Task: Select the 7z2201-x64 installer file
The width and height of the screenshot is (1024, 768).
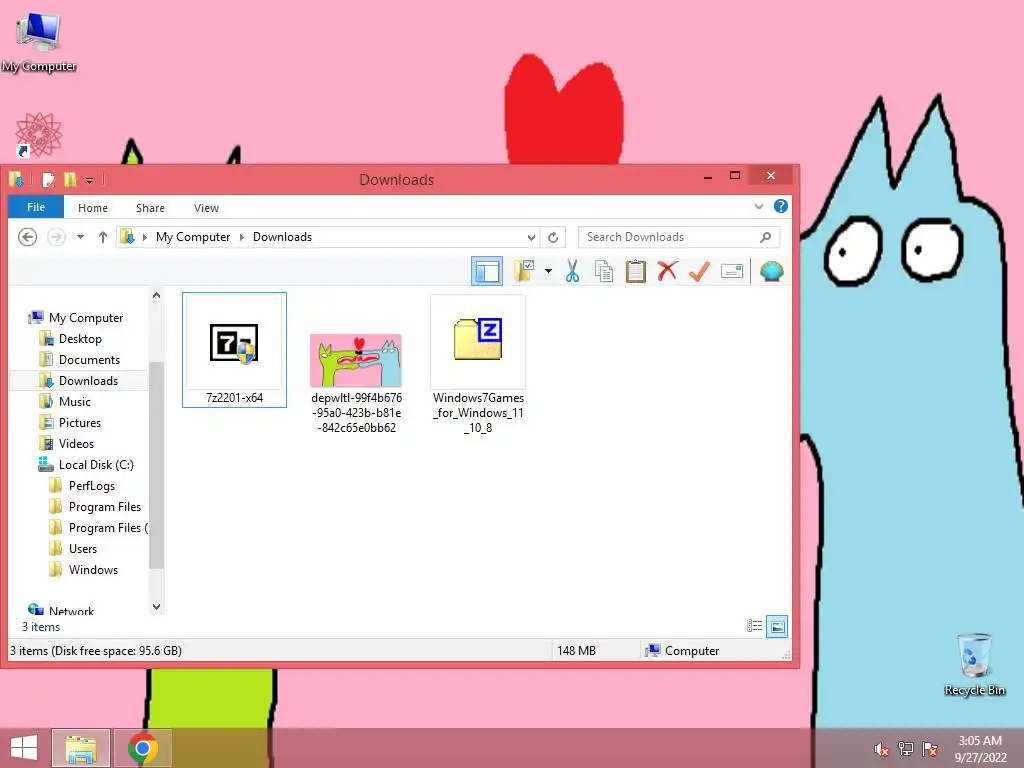Action: tap(234, 350)
